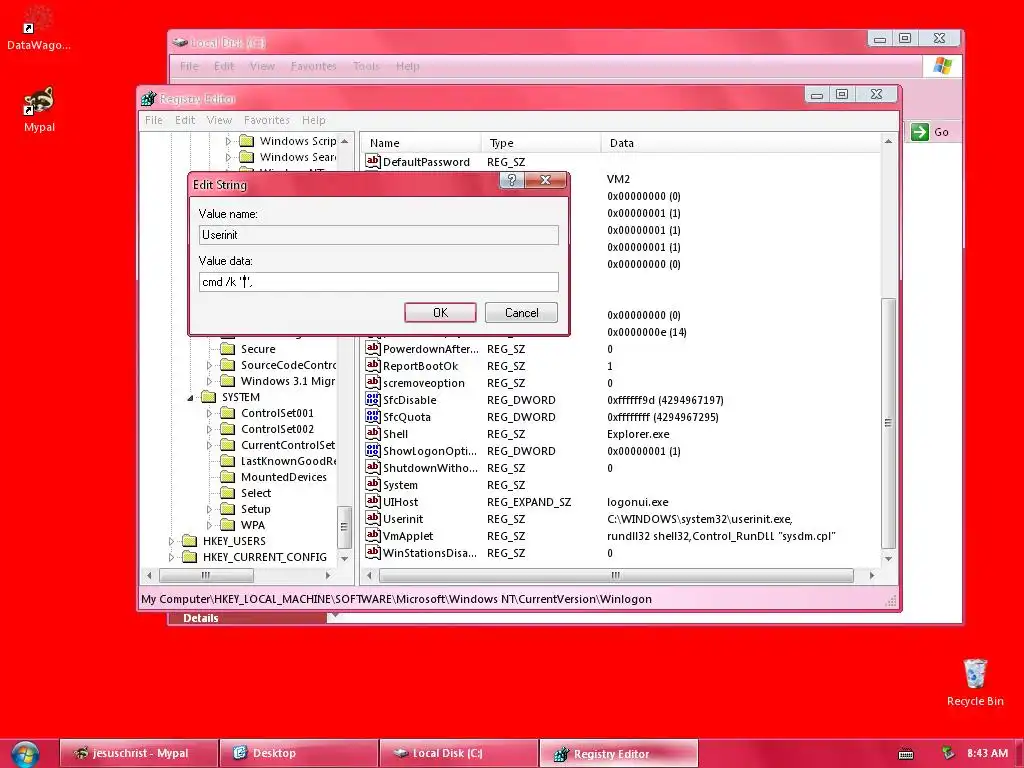Click the values list horizontal scrollbar thumb
The height and width of the screenshot is (768, 1024).
click(616, 575)
